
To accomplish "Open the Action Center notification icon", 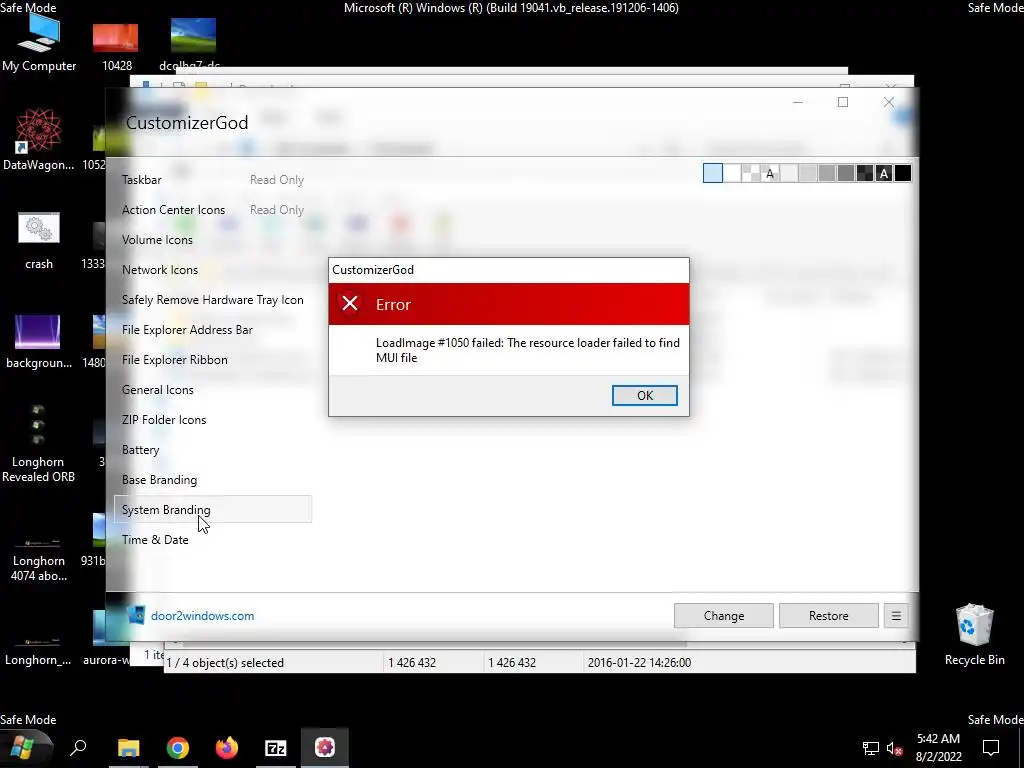I will 991,748.
